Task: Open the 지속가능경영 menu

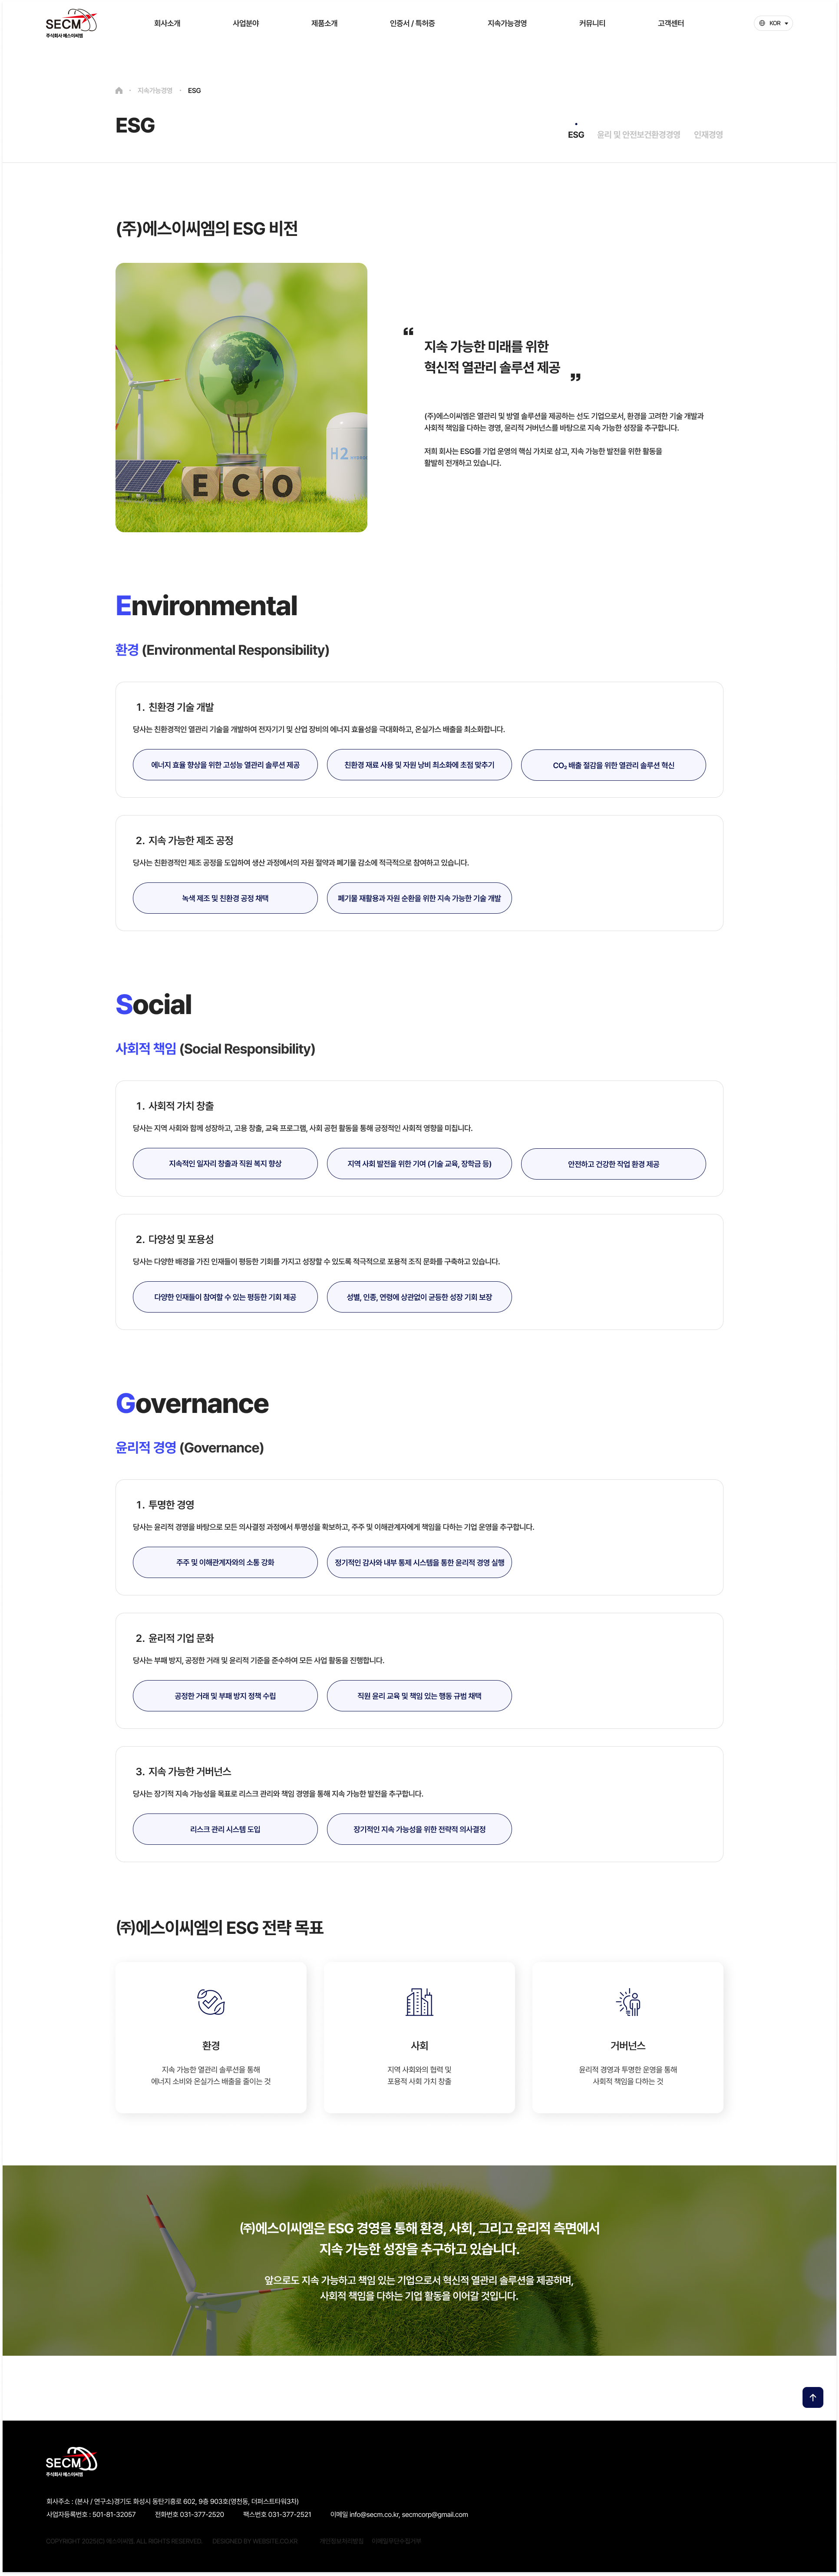Action: [507, 23]
